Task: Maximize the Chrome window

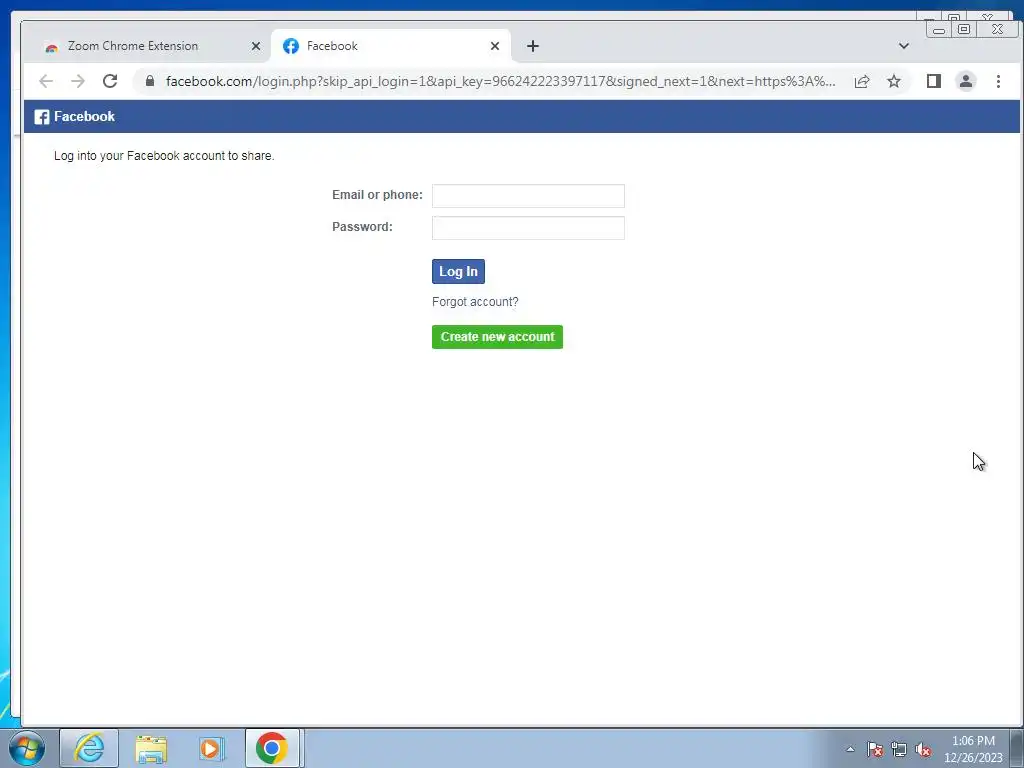Action: [964, 29]
